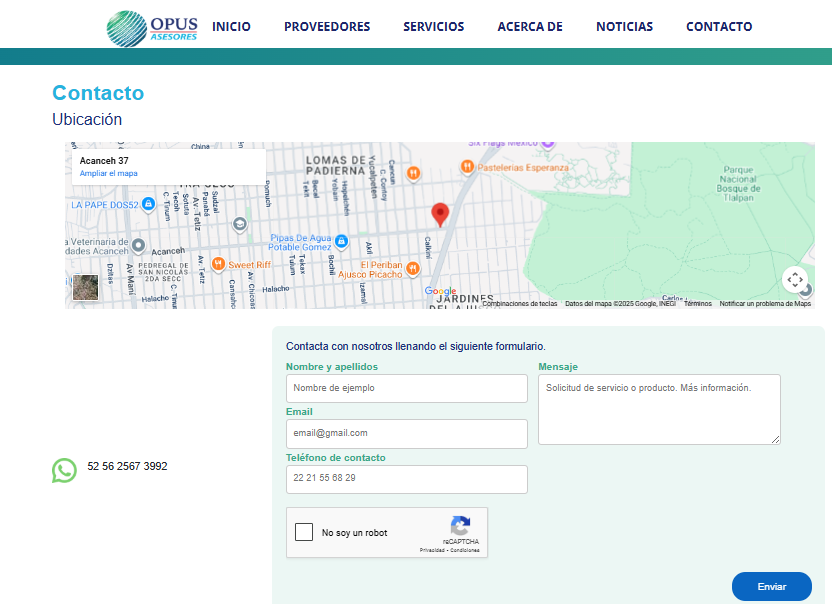Select the red location marker on the map
Viewport: 832px width, 604px height.
pyautogui.click(x=440, y=213)
